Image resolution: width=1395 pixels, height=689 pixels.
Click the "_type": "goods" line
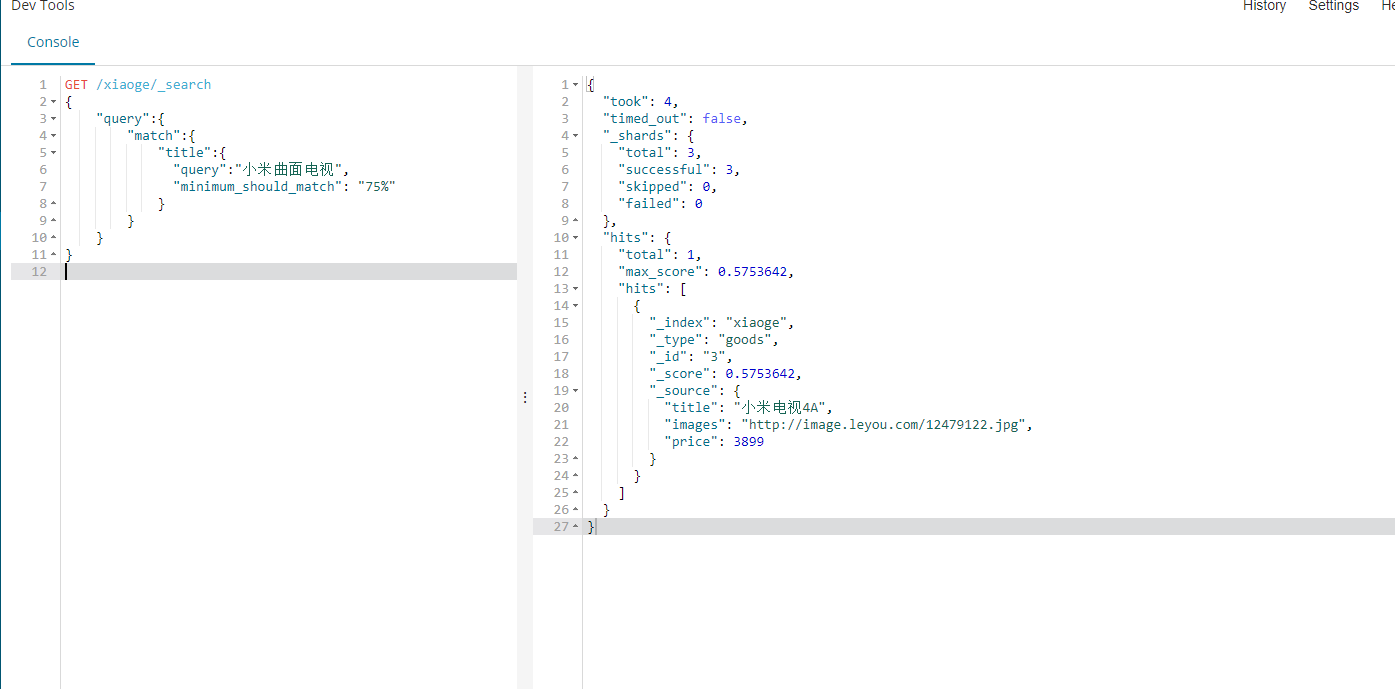(713, 340)
